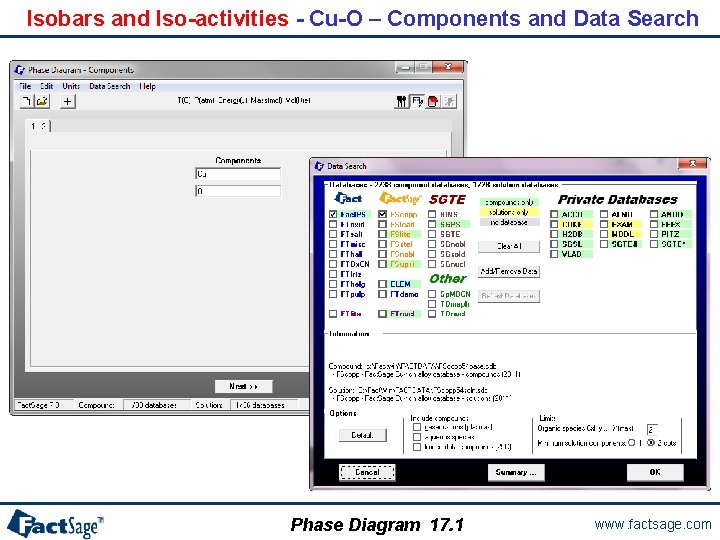Check the second Include compounds option
Viewport: 720px width, 540px height.
pos(417,437)
